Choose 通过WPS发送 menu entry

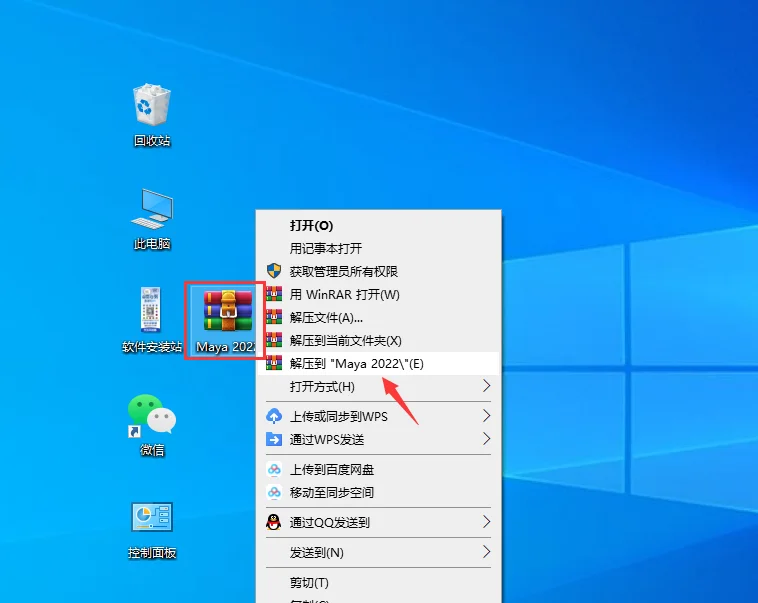click(378, 439)
